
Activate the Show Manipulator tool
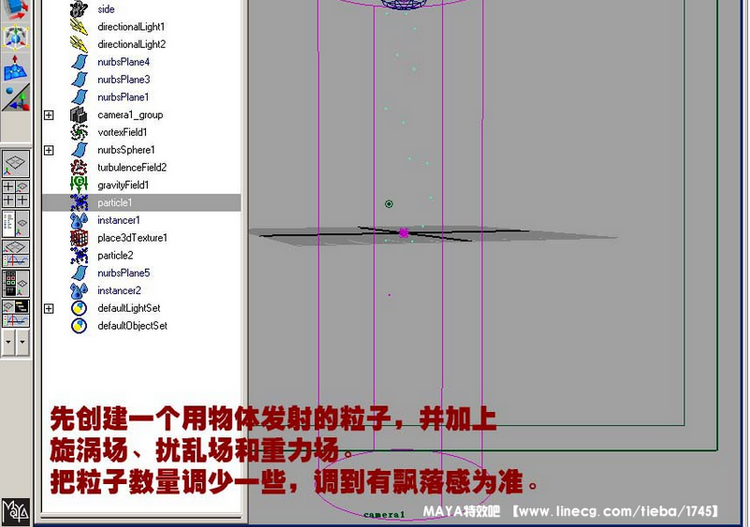(16, 98)
